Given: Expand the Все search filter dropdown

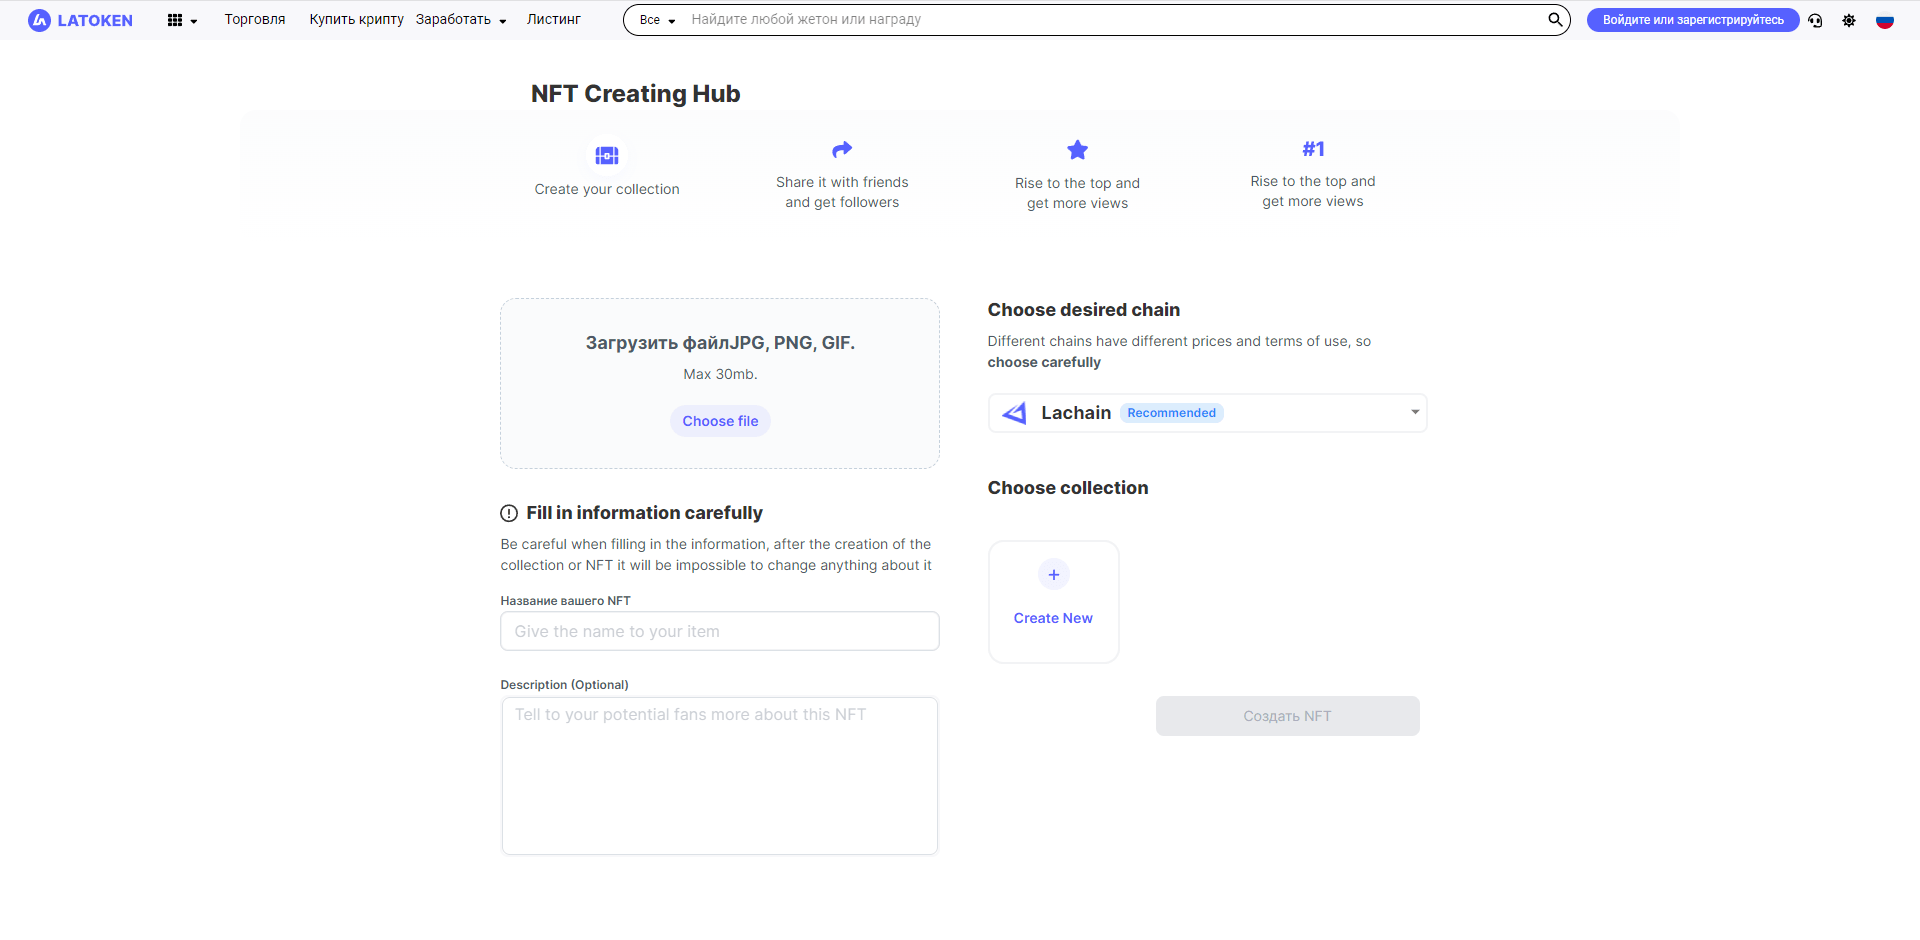Looking at the screenshot, I should [657, 20].
